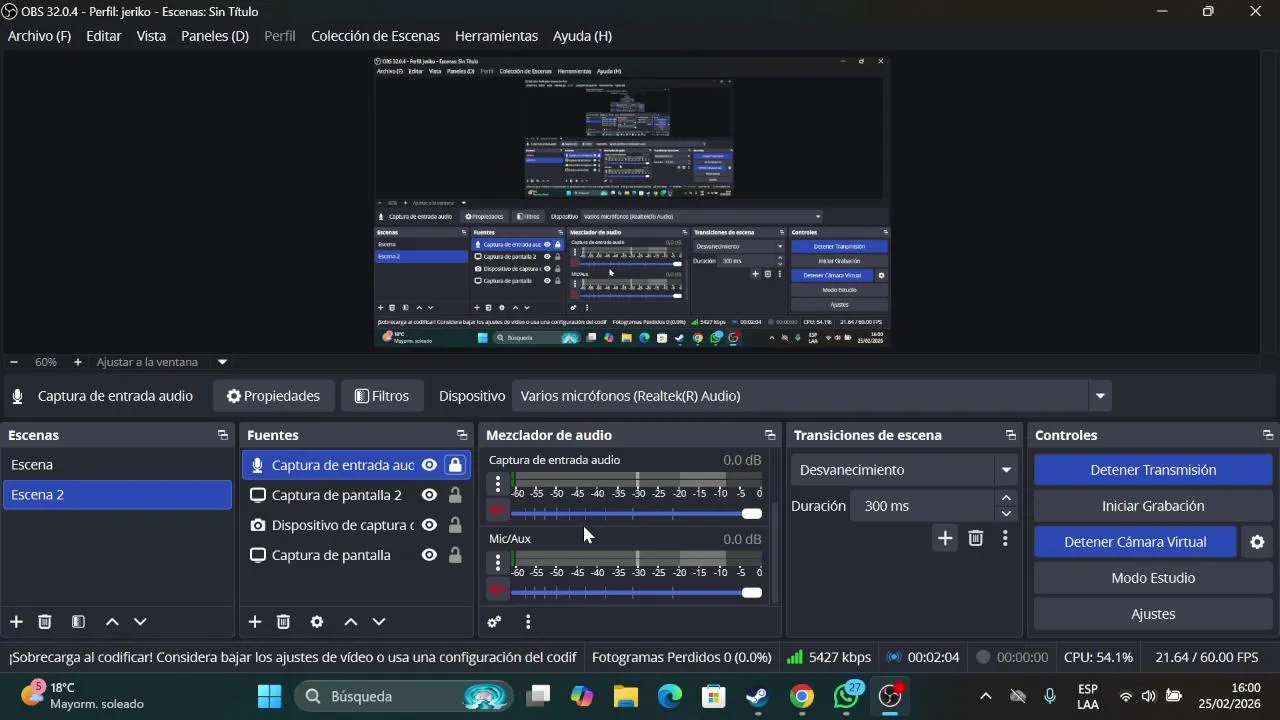The width and height of the screenshot is (1280, 720).
Task: Add a new source in Fuentes panel
Action: click(x=255, y=622)
